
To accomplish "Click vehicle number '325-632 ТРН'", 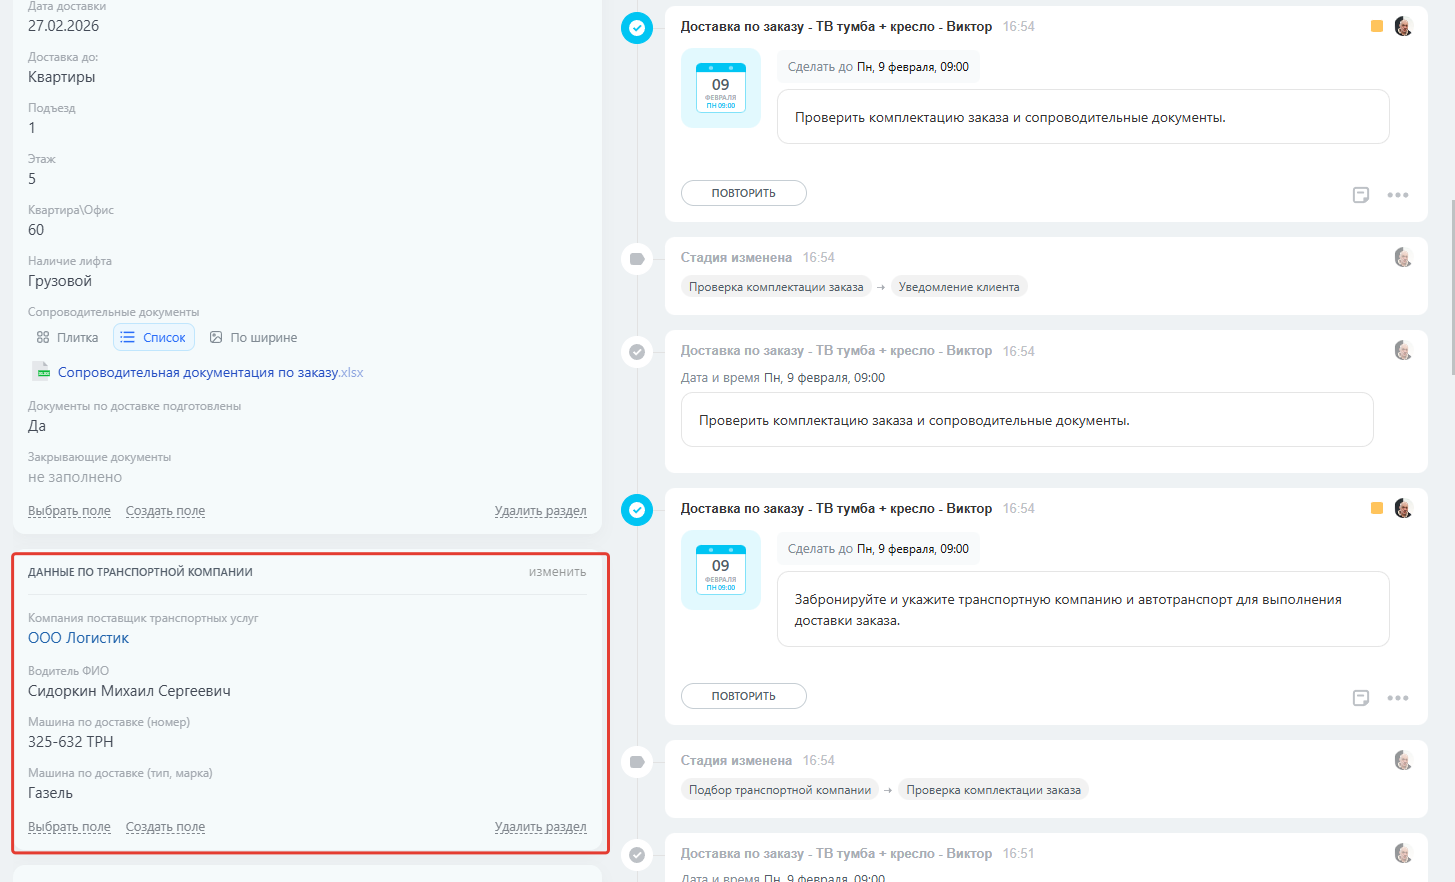I will click(x=71, y=742).
